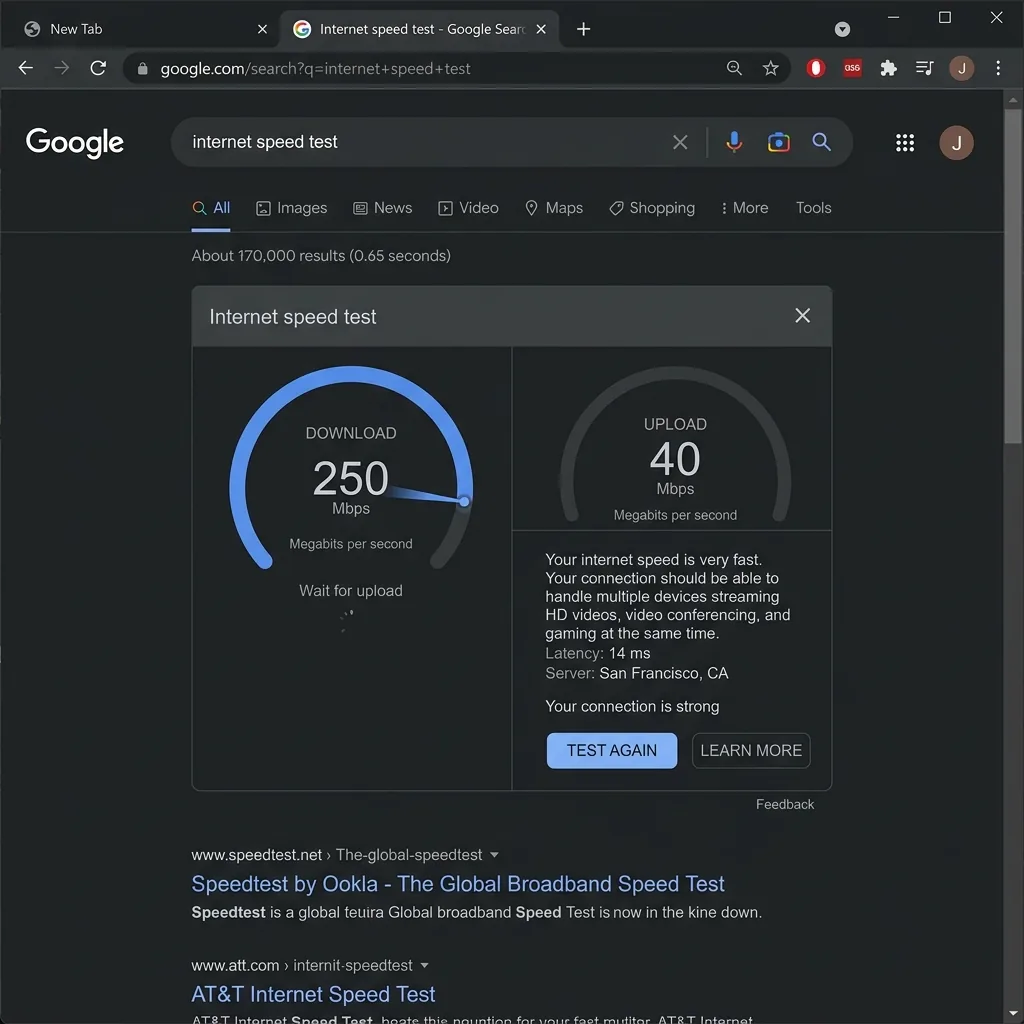1024x1024 pixels.
Task: Go back using the browser back arrow
Action: [x=25, y=68]
